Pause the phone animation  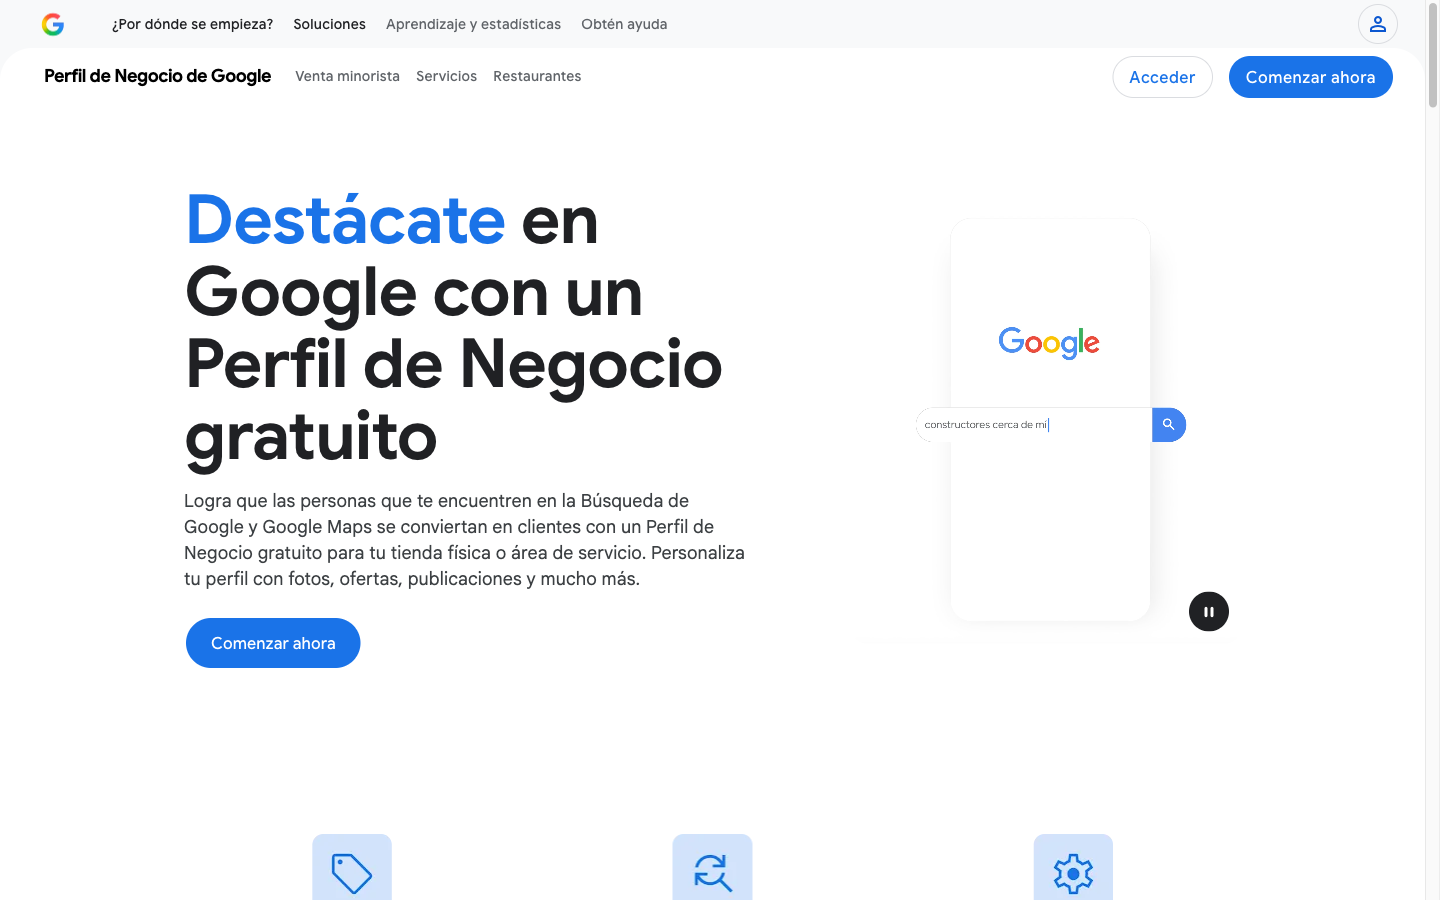click(1208, 612)
